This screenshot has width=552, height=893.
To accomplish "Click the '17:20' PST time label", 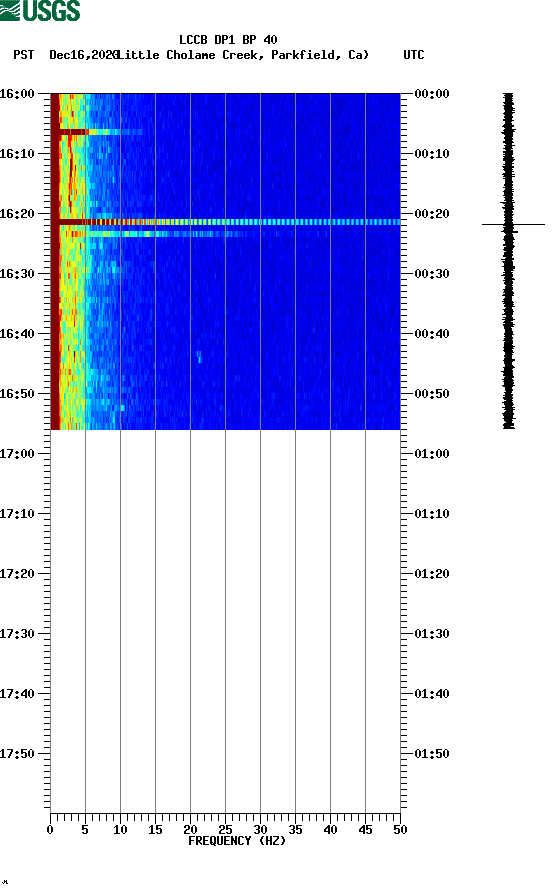I will pos(17,574).
